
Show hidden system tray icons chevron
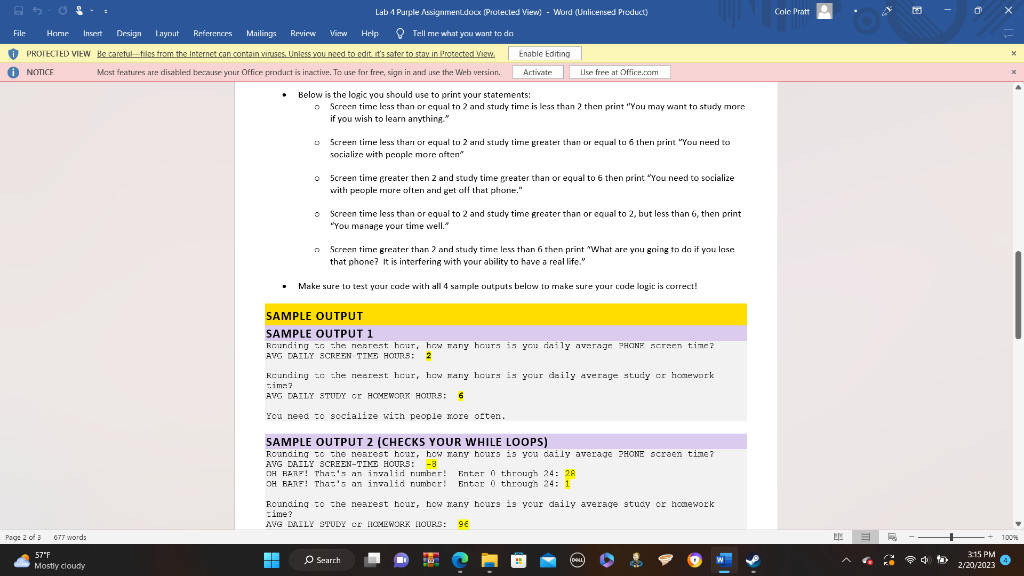(846, 560)
